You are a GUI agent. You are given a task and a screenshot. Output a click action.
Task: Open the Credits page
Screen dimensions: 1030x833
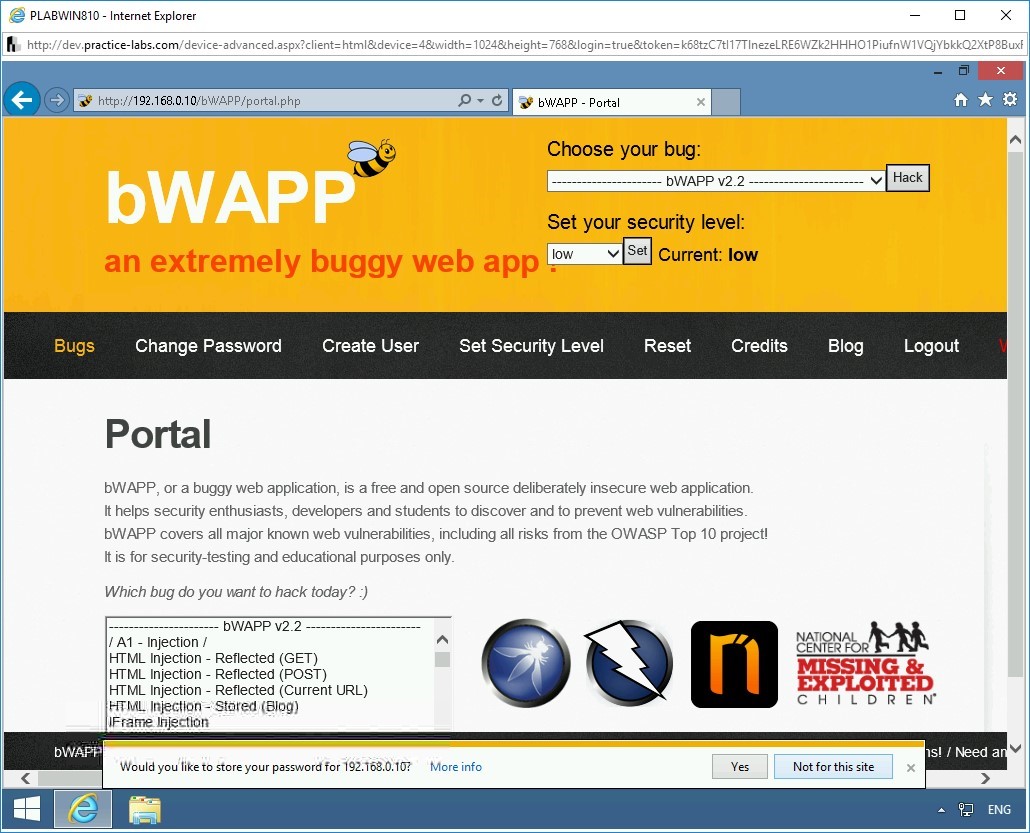click(759, 346)
